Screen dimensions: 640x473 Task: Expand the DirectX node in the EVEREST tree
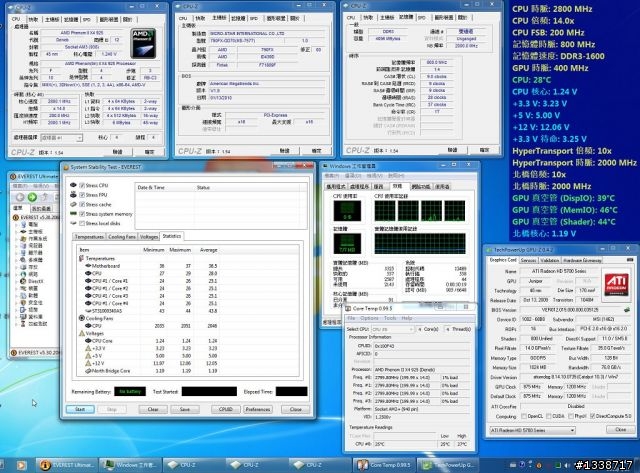click(17, 281)
